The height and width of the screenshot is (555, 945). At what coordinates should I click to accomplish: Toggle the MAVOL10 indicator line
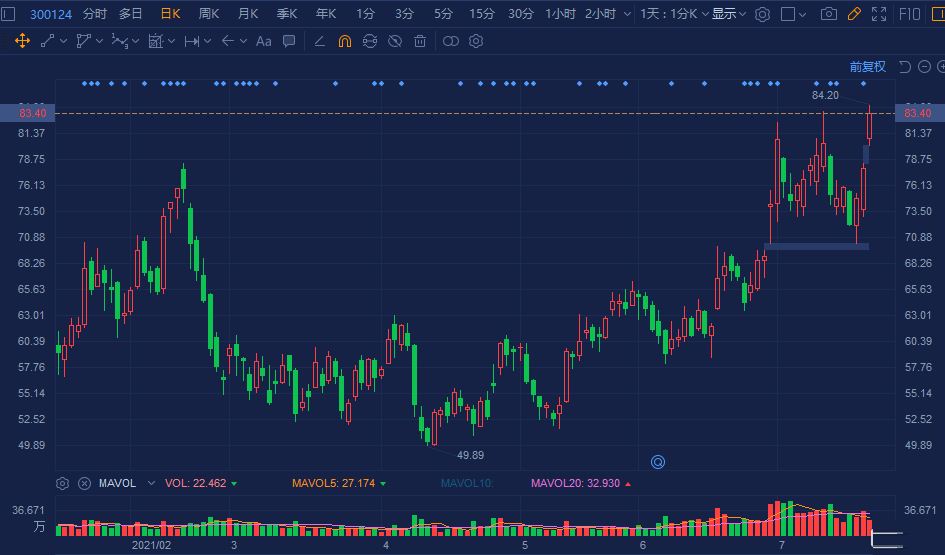tap(467, 483)
